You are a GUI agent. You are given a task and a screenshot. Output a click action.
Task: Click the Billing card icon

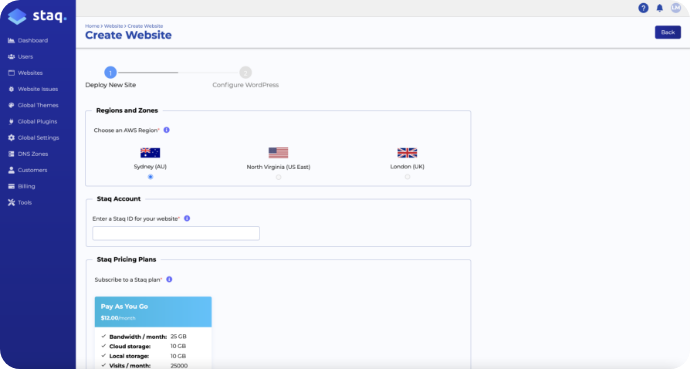11,186
